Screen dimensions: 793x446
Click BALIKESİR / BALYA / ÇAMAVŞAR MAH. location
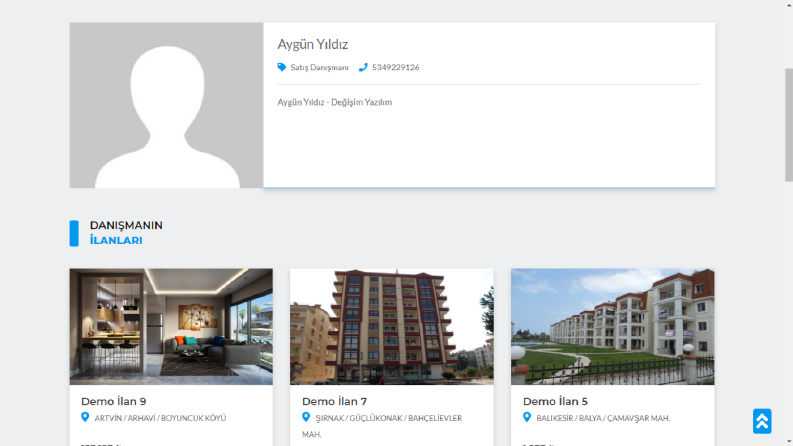tap(603, 418)
